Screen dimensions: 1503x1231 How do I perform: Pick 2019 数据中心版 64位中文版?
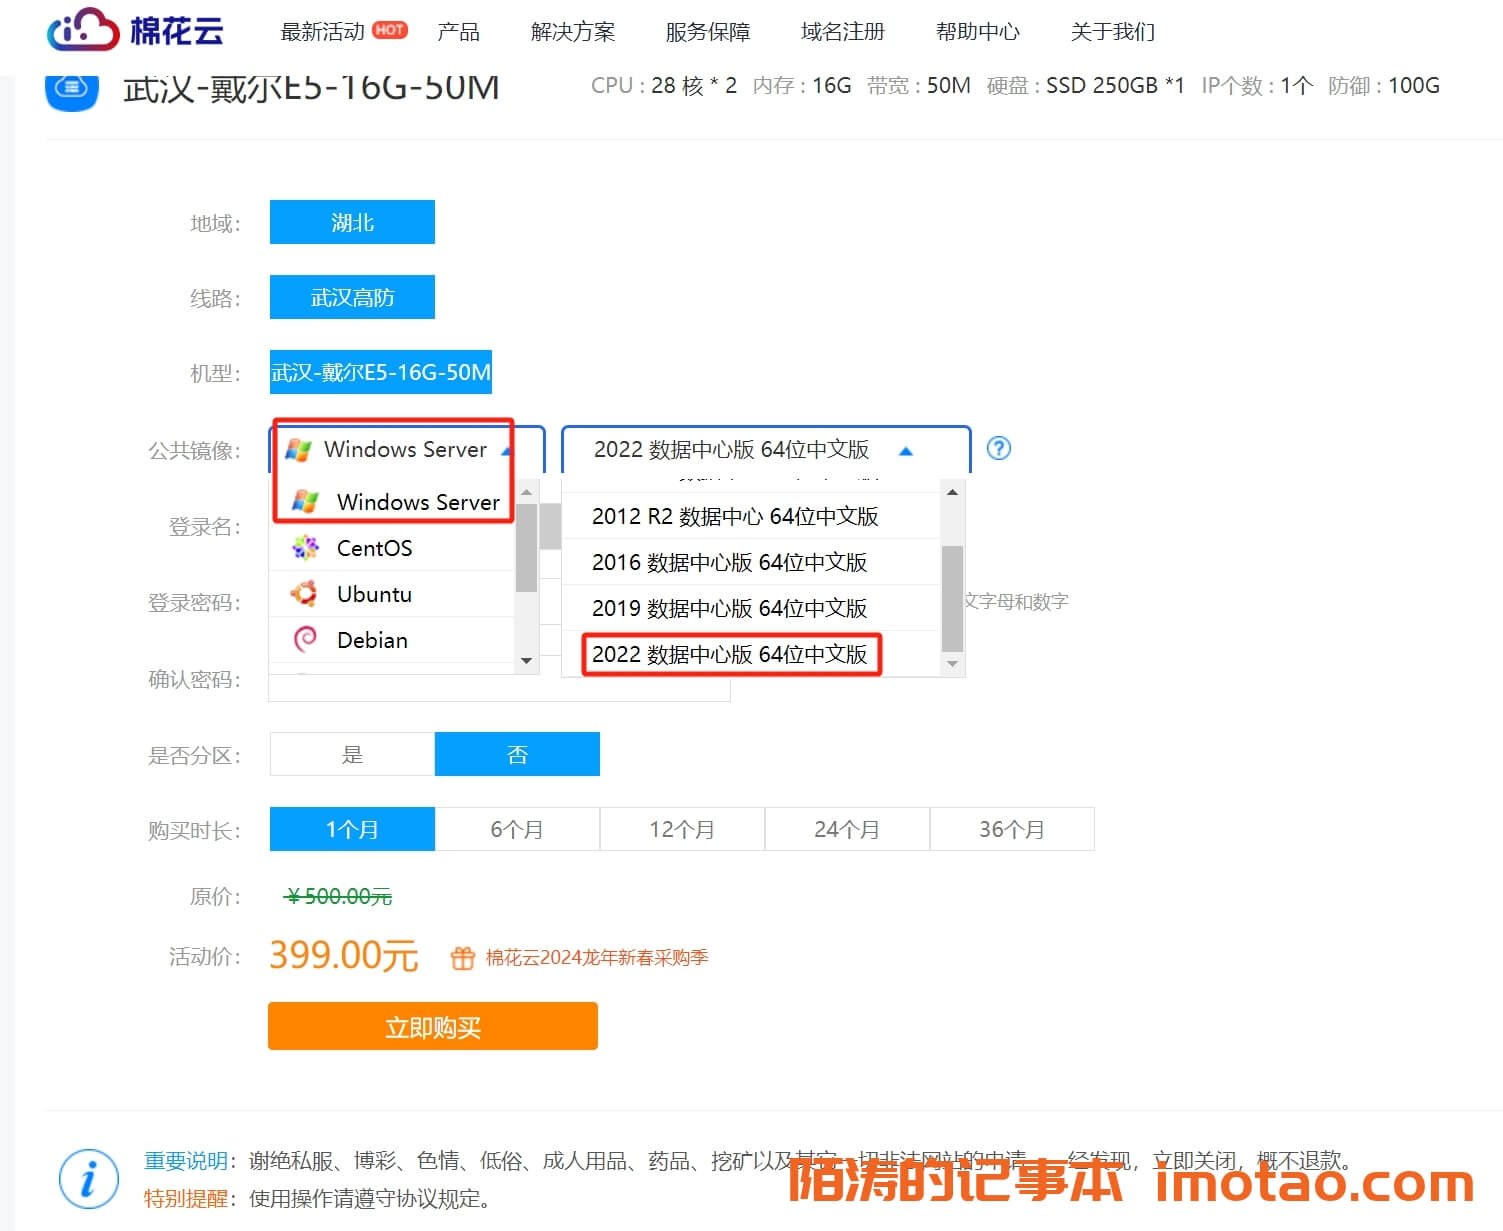pos(751,608)
